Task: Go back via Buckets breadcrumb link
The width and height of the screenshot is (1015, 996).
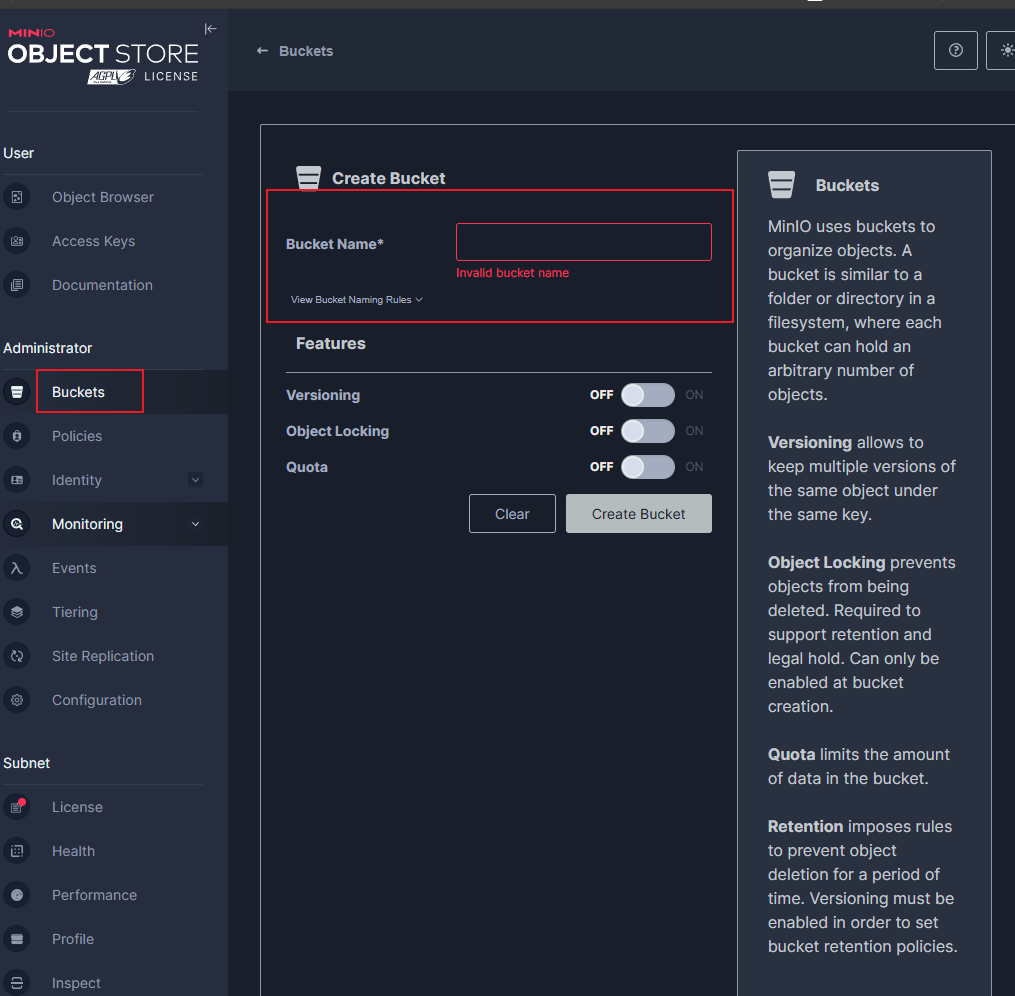Action: 306,50
